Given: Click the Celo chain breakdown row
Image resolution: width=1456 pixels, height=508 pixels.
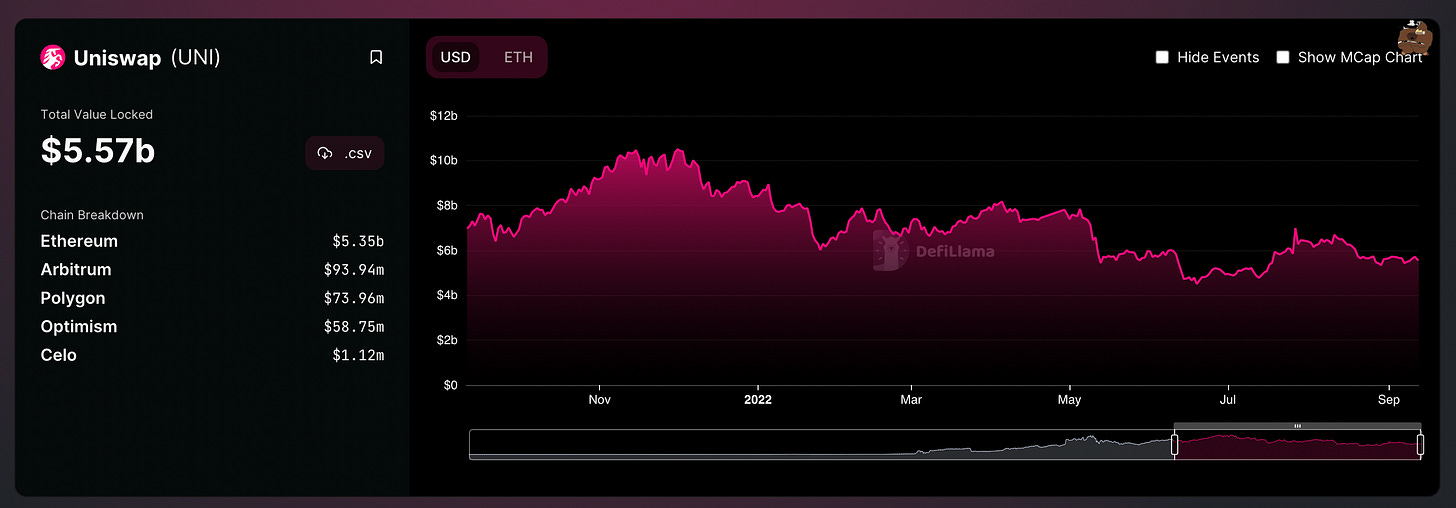Looking at the screenshot, I should coord(212,355).
